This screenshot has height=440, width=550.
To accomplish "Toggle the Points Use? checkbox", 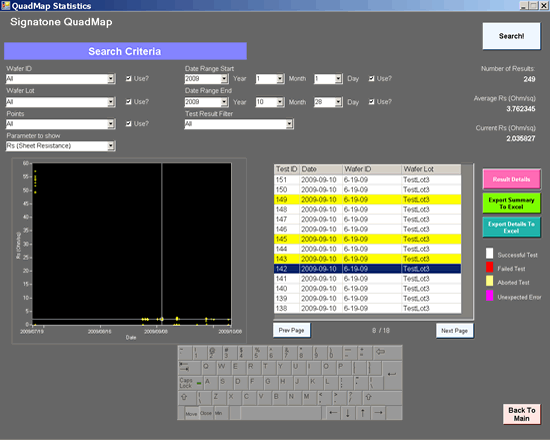I will click(129, 124).
